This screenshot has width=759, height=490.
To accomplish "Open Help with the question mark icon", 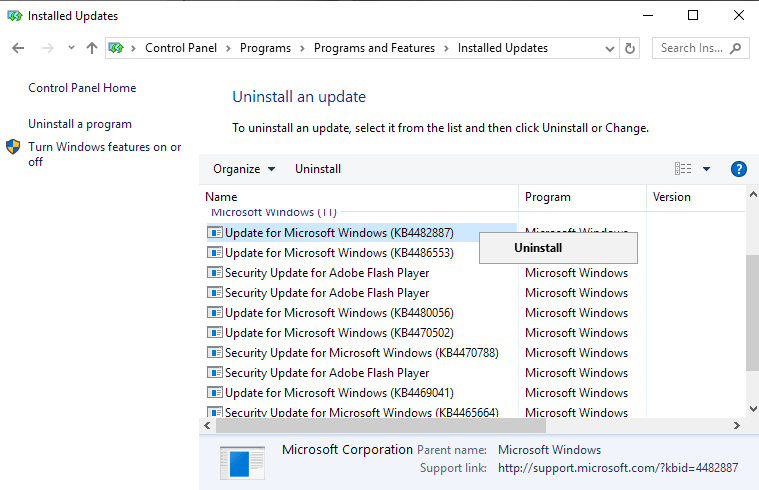I will click(x=738, y=169).
